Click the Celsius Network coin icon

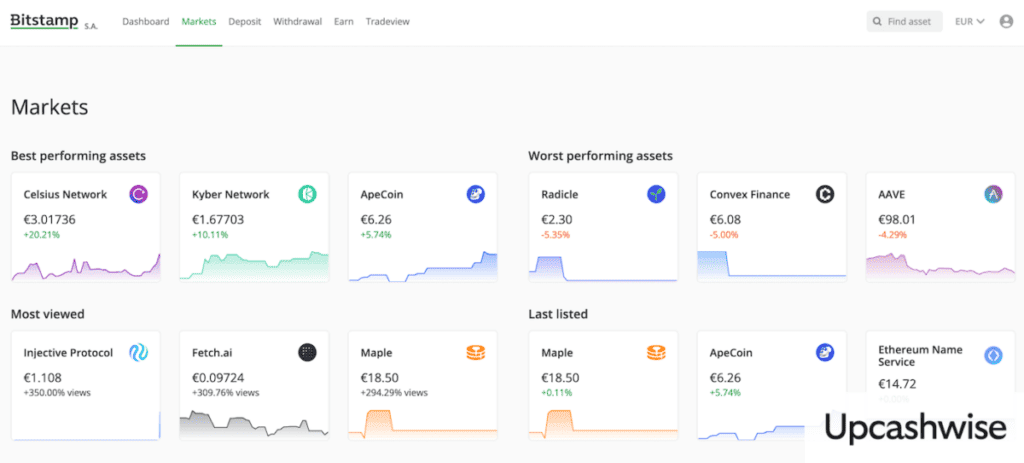coord(138,194)
